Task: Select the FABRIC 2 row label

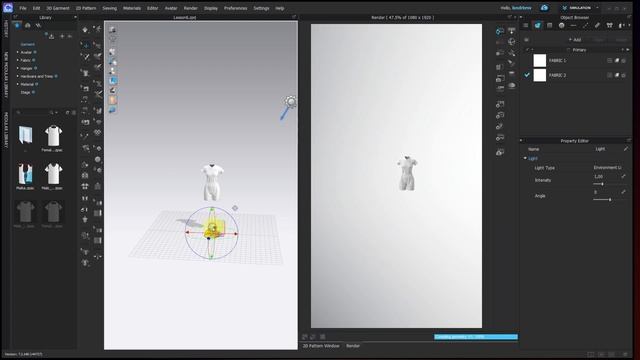Action: coord(558,75)
